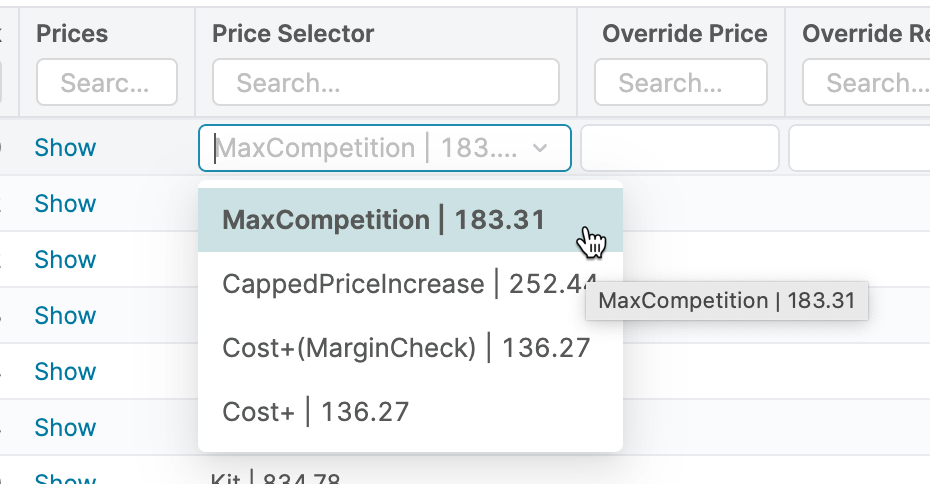
Task: Focus the Price Selector column search field
Action: (385, 82)
